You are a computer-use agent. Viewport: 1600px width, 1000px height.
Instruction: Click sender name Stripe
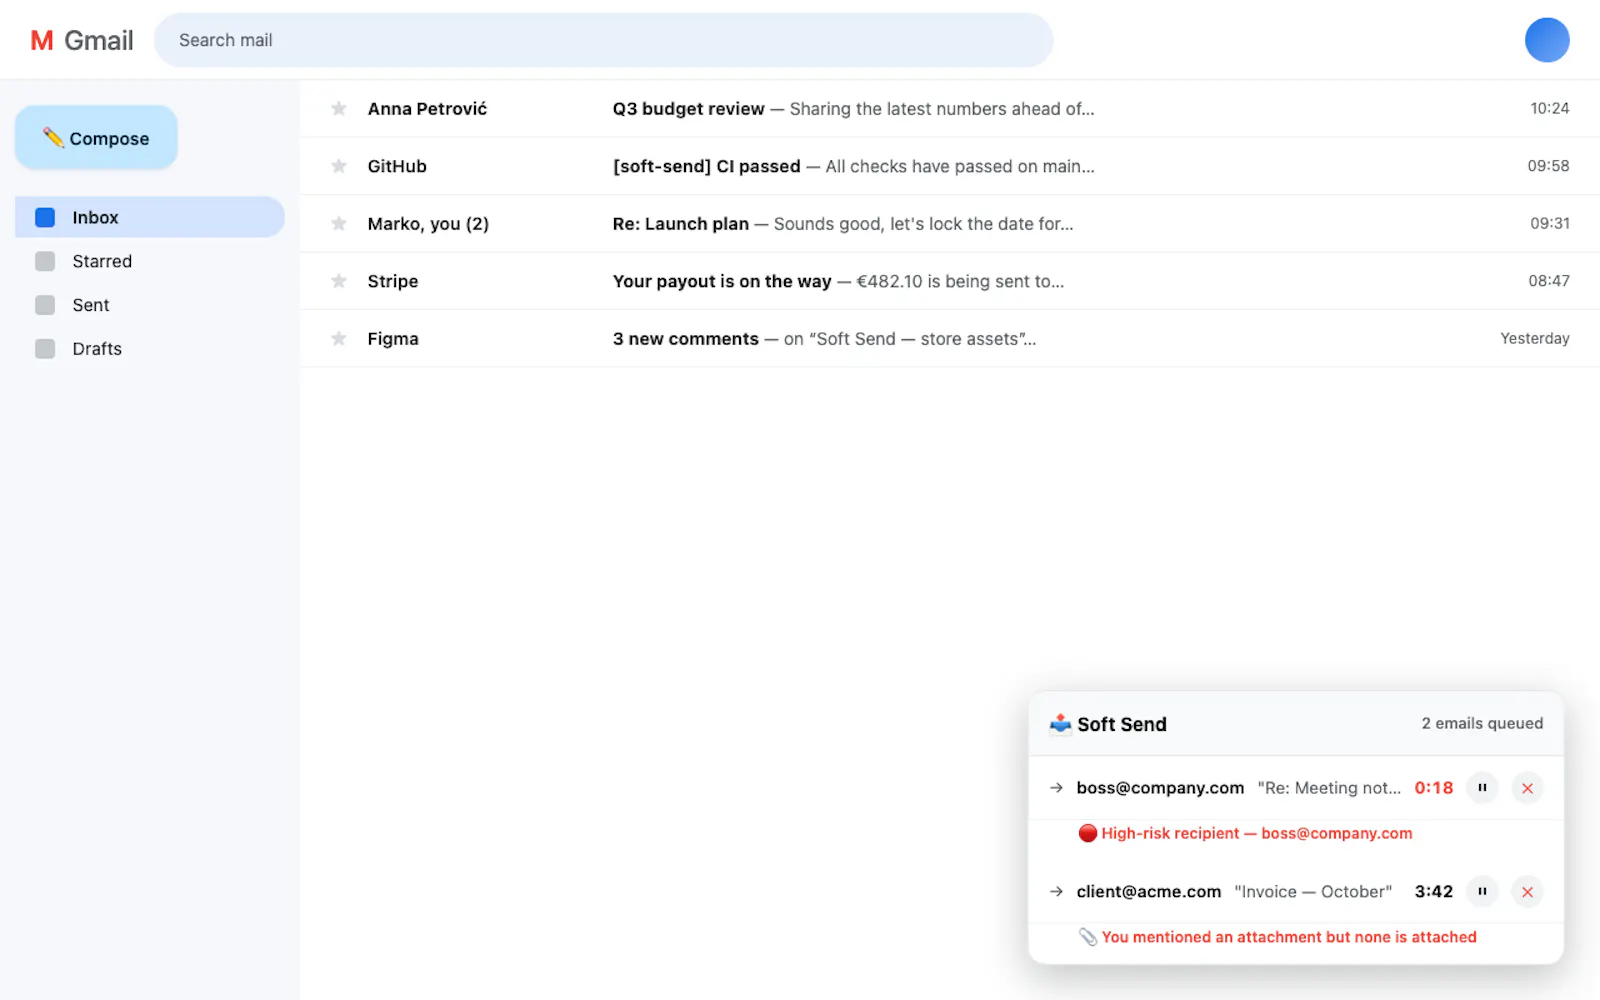393,281
